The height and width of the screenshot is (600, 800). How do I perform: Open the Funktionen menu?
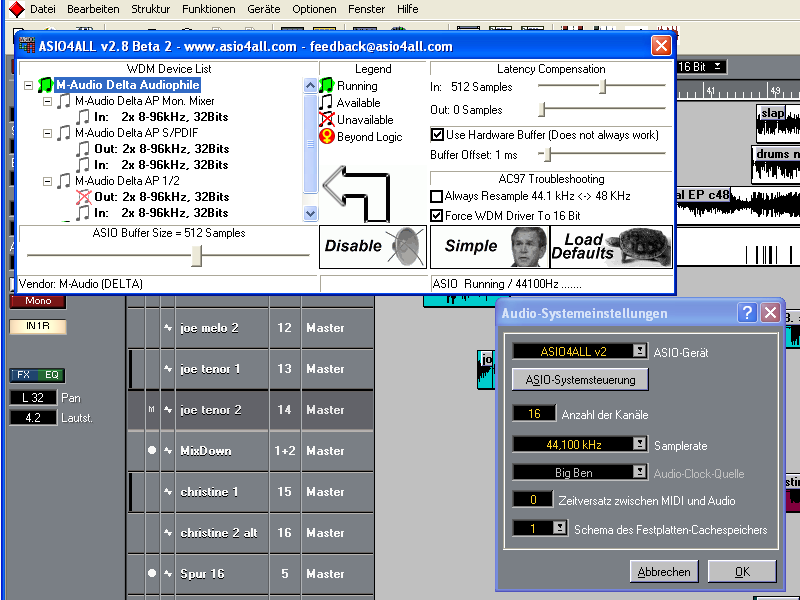click(209, 9)
